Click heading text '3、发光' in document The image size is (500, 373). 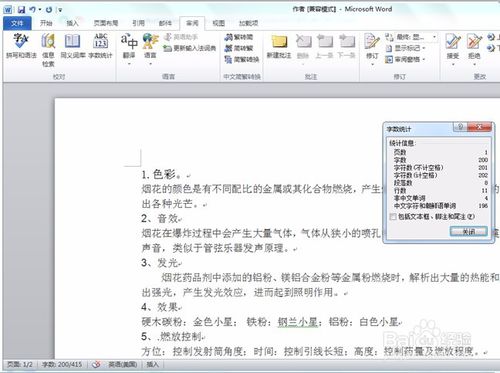click(x=160, y=263)
